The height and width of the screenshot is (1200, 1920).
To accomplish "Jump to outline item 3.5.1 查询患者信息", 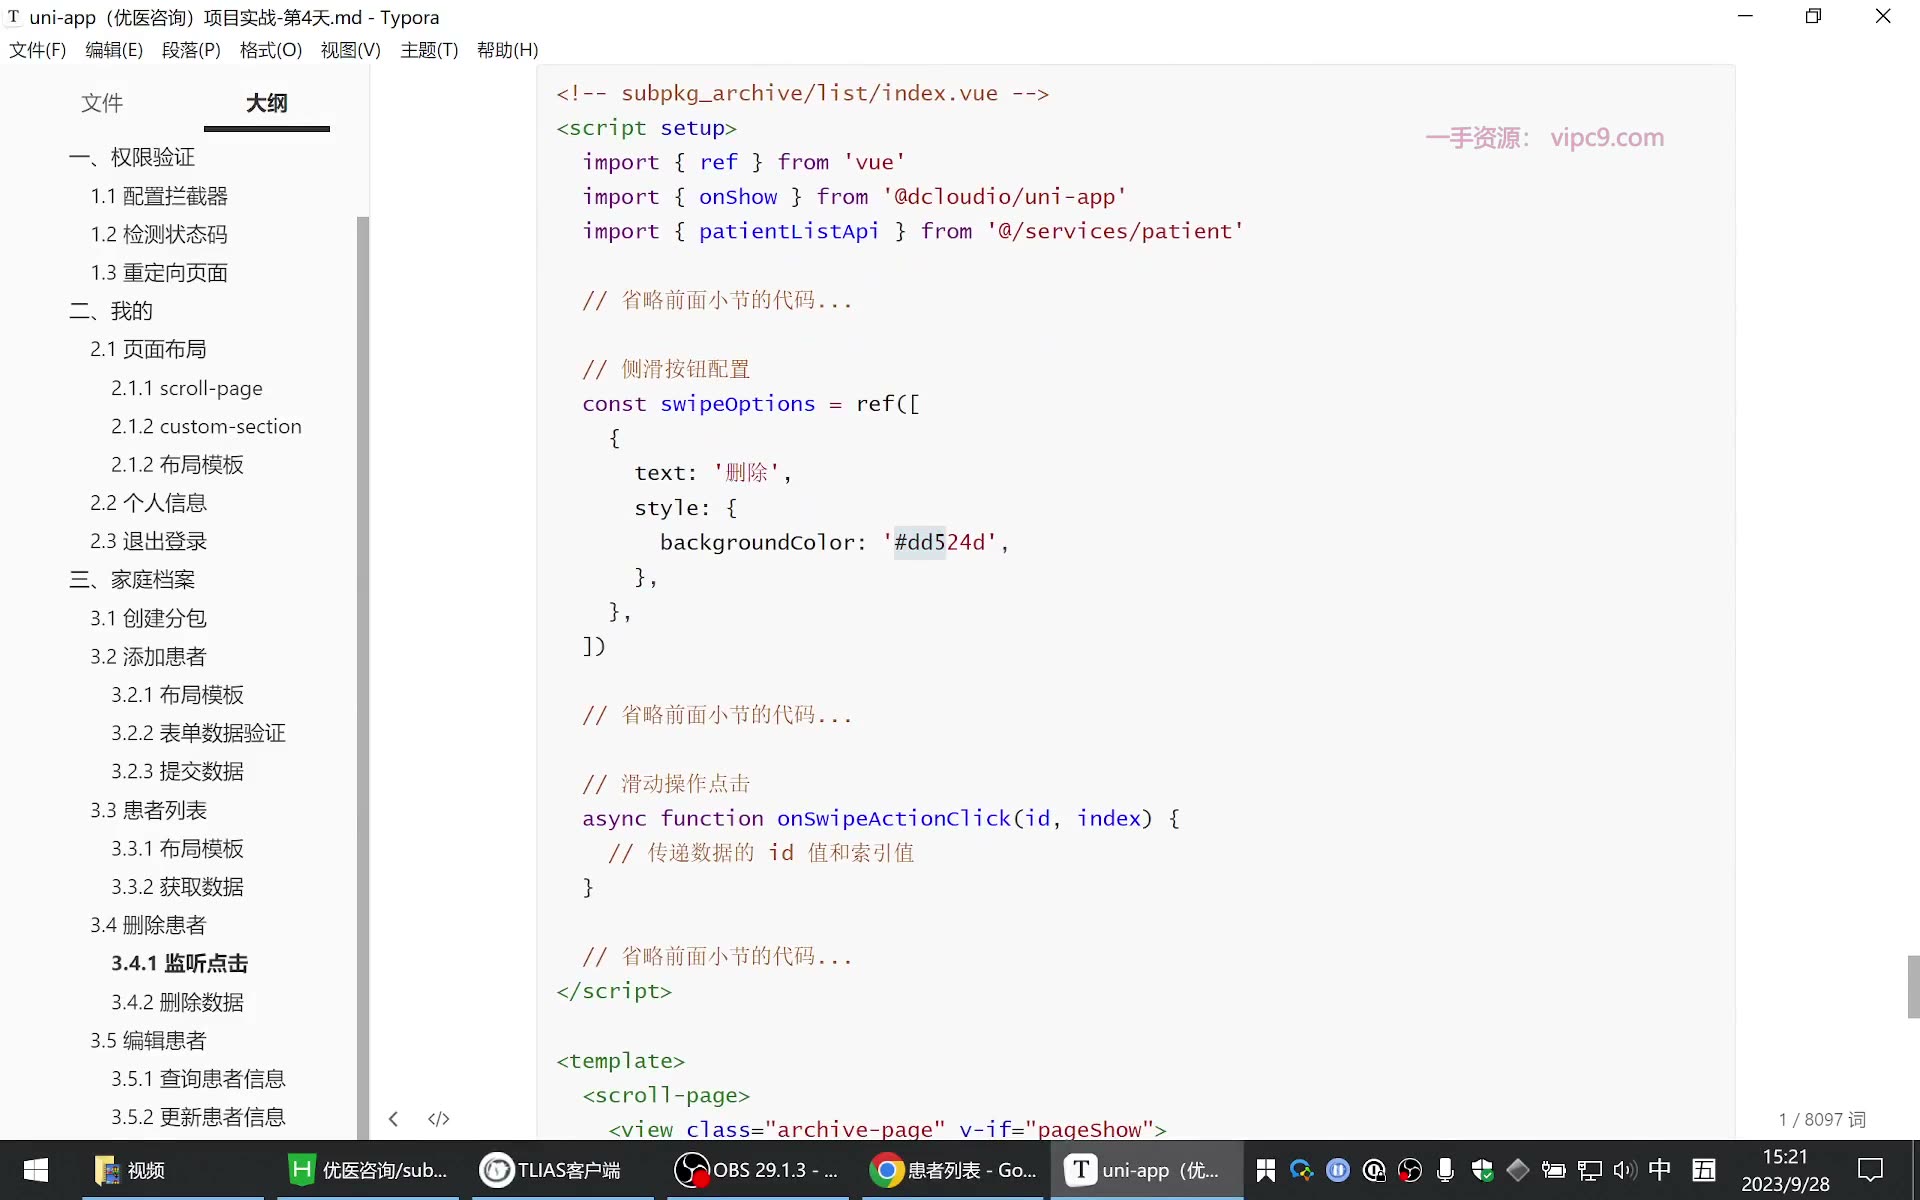I will pos(198,1079).
